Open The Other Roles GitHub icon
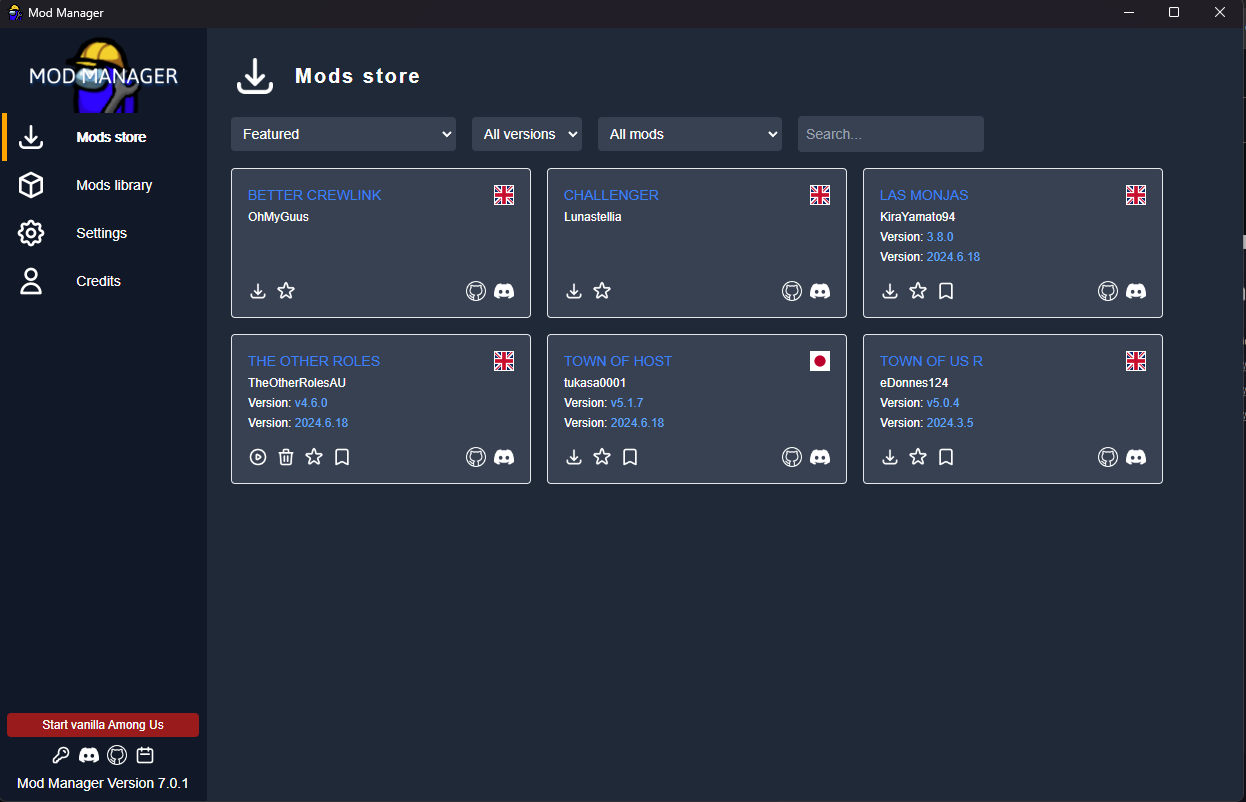This screenshot has width=1246, height=802. click(x=476, y=457)
